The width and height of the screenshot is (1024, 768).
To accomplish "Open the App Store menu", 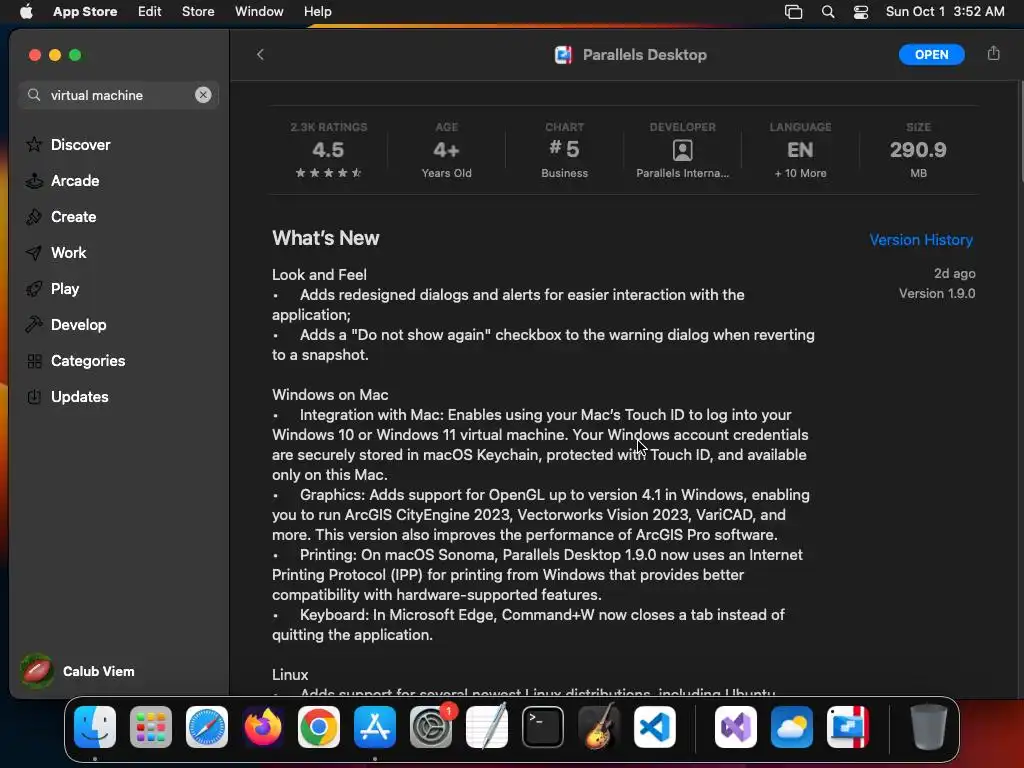I will [x=85, y=11].
